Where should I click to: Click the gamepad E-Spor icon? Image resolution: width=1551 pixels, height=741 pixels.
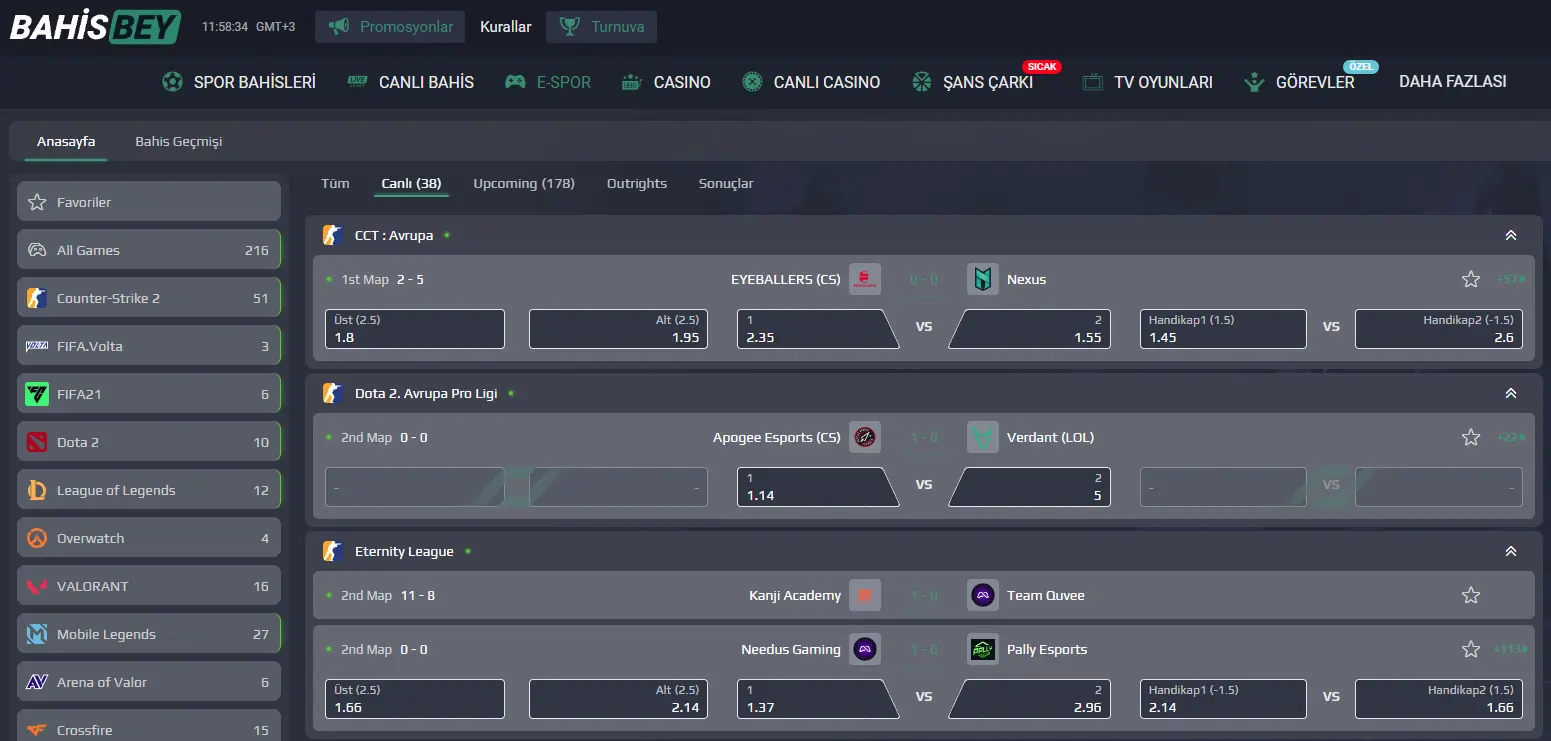click(515, 82)
